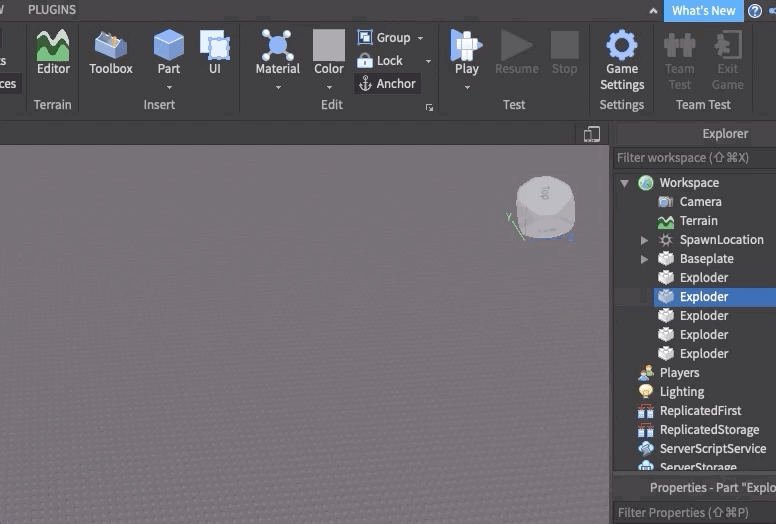The height and width of the screenshot is (524, 776).
Task: Open the Part dropdown arrow
Action: point(169,88)
